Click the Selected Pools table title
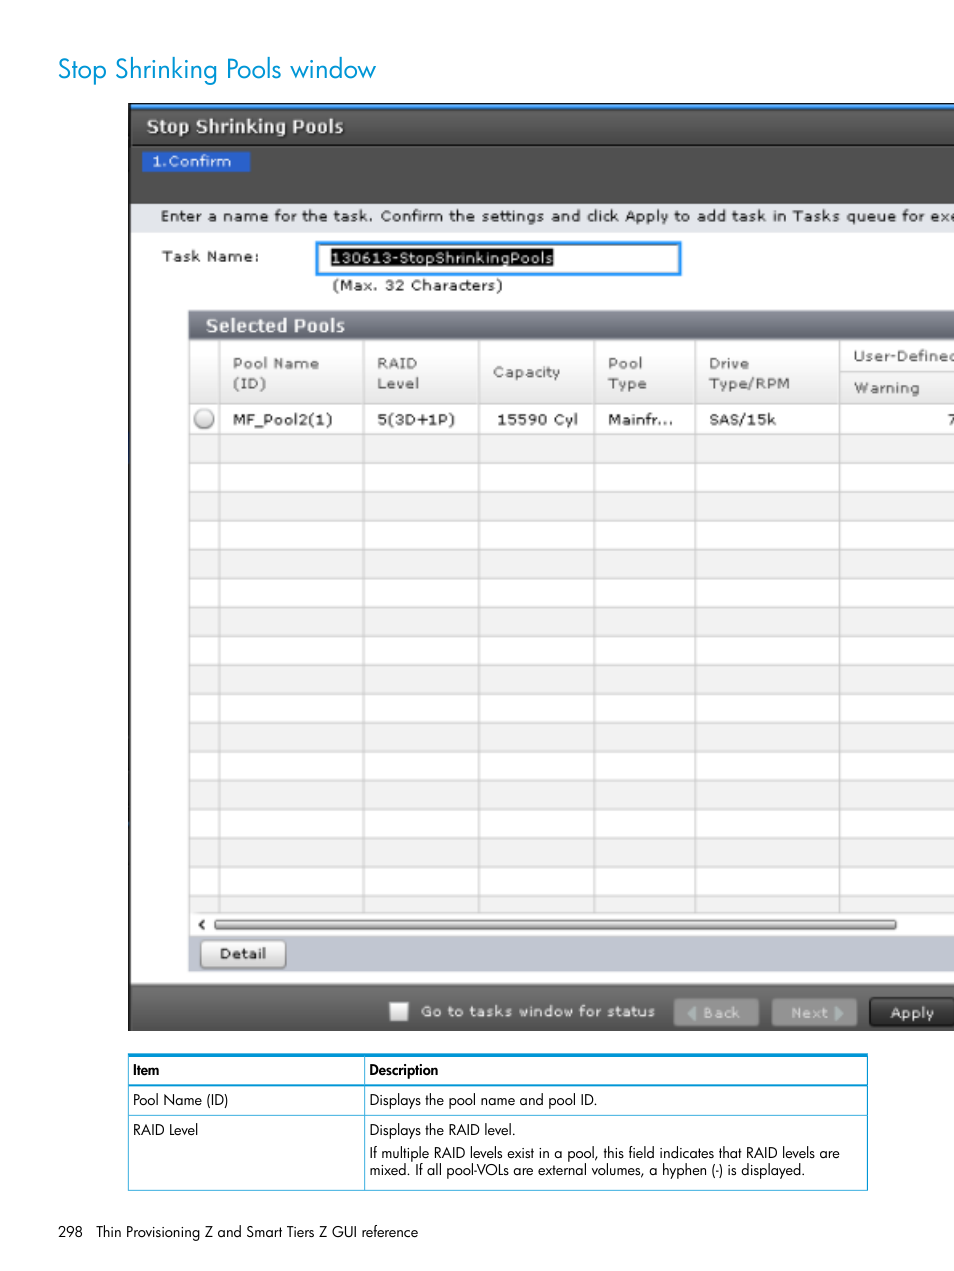 click(x=275, y=325)
